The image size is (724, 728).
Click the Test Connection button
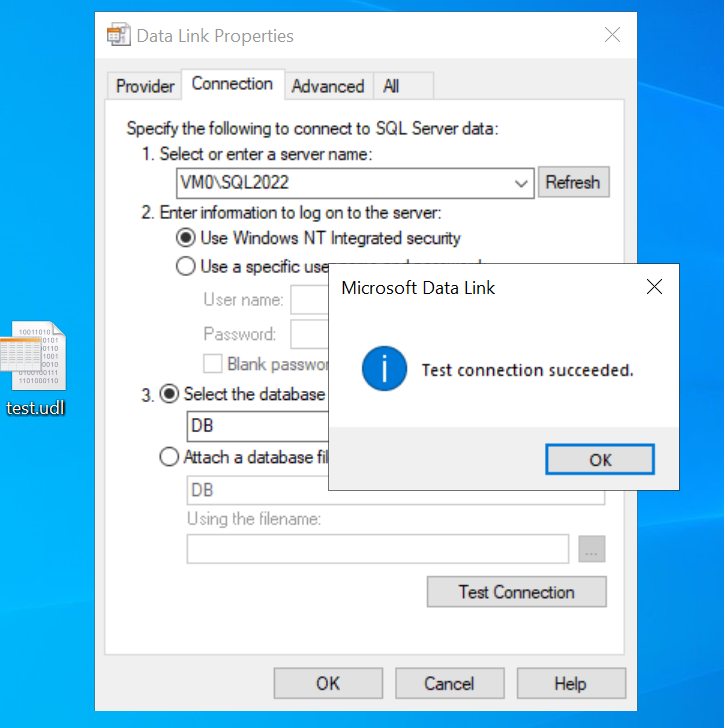tap(516, 592)
